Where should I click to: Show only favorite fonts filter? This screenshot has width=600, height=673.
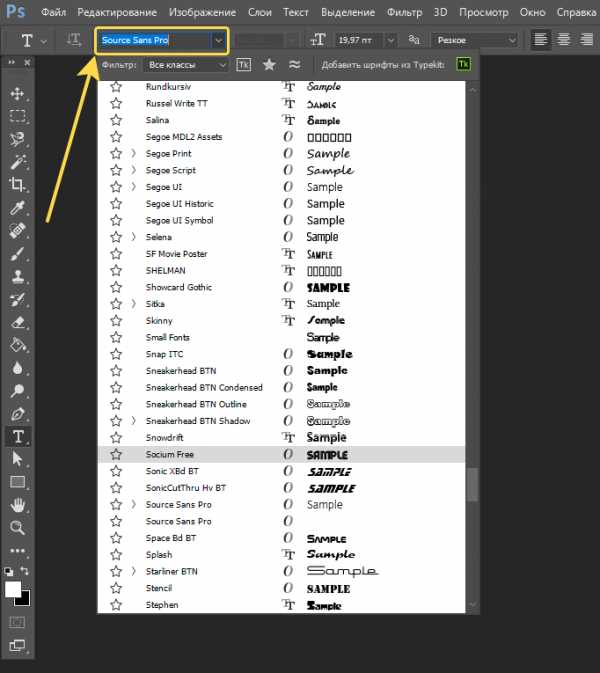[269, 65]
